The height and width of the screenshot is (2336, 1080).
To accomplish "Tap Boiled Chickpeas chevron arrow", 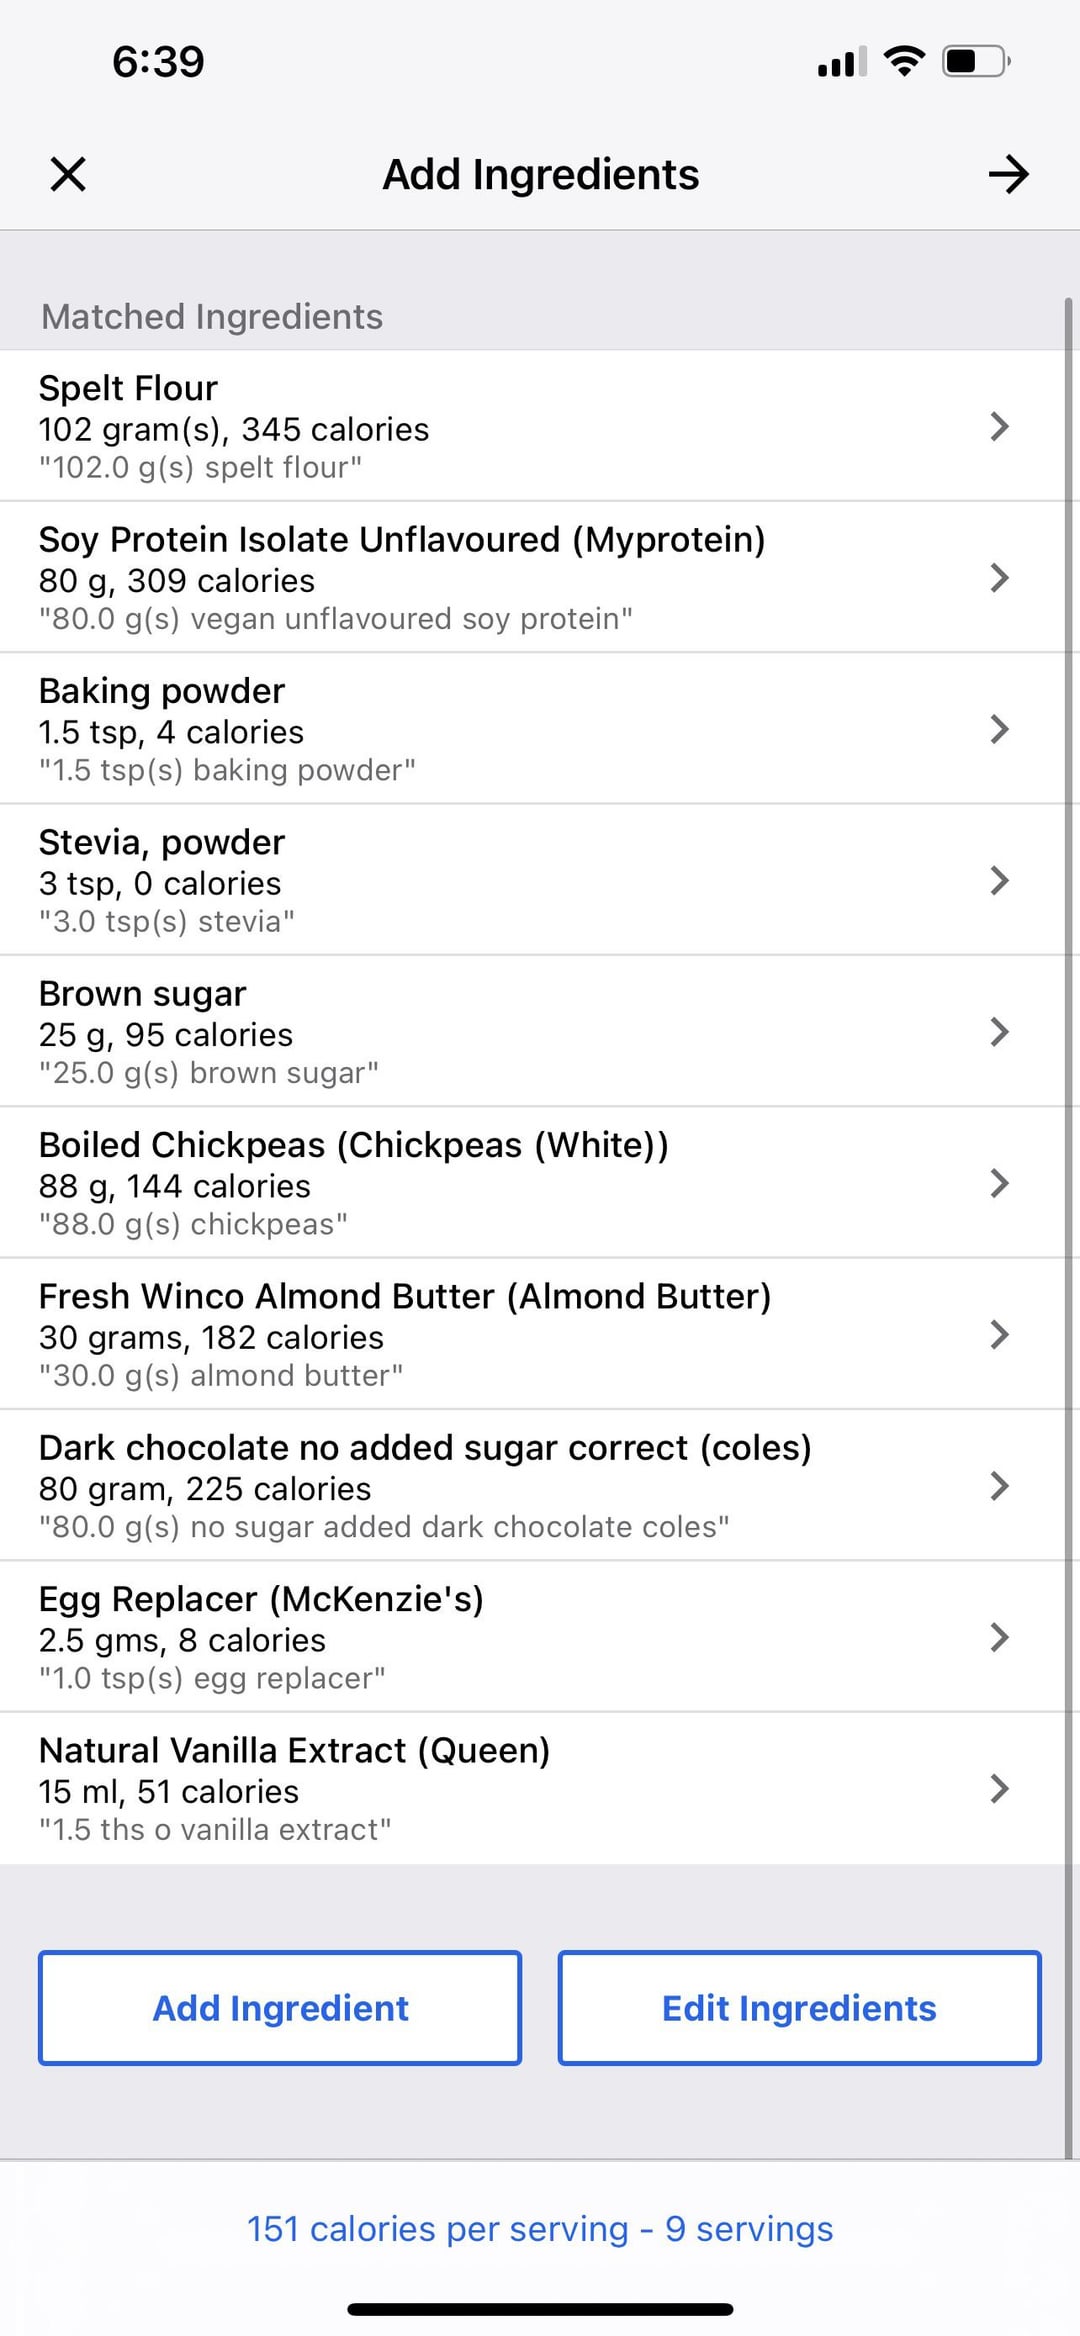I will [x=998, y=1183].
